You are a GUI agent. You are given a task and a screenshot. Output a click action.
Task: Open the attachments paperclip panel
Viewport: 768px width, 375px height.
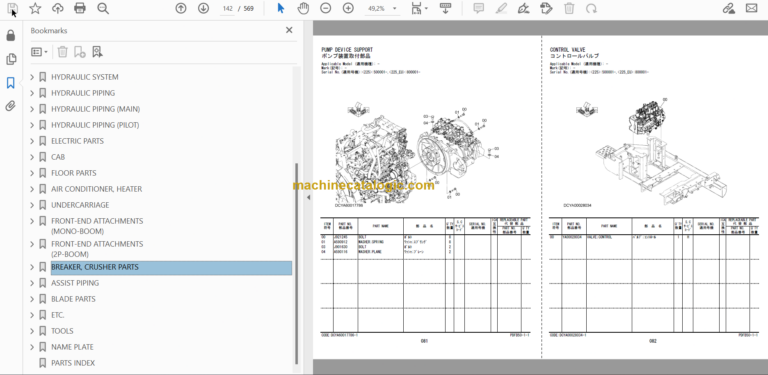point(11,106)
